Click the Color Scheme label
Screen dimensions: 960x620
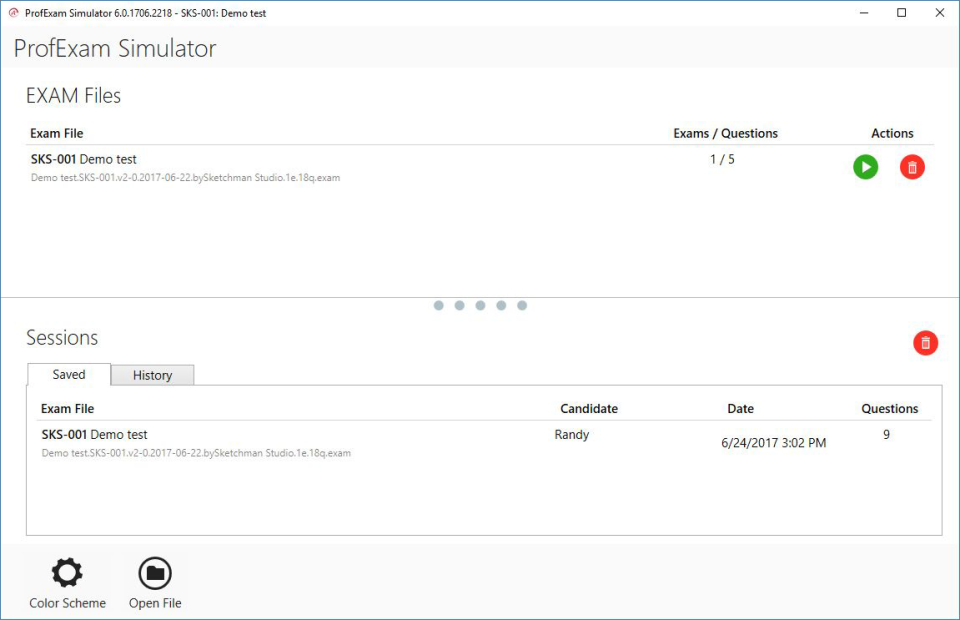(x=67, y=603)
